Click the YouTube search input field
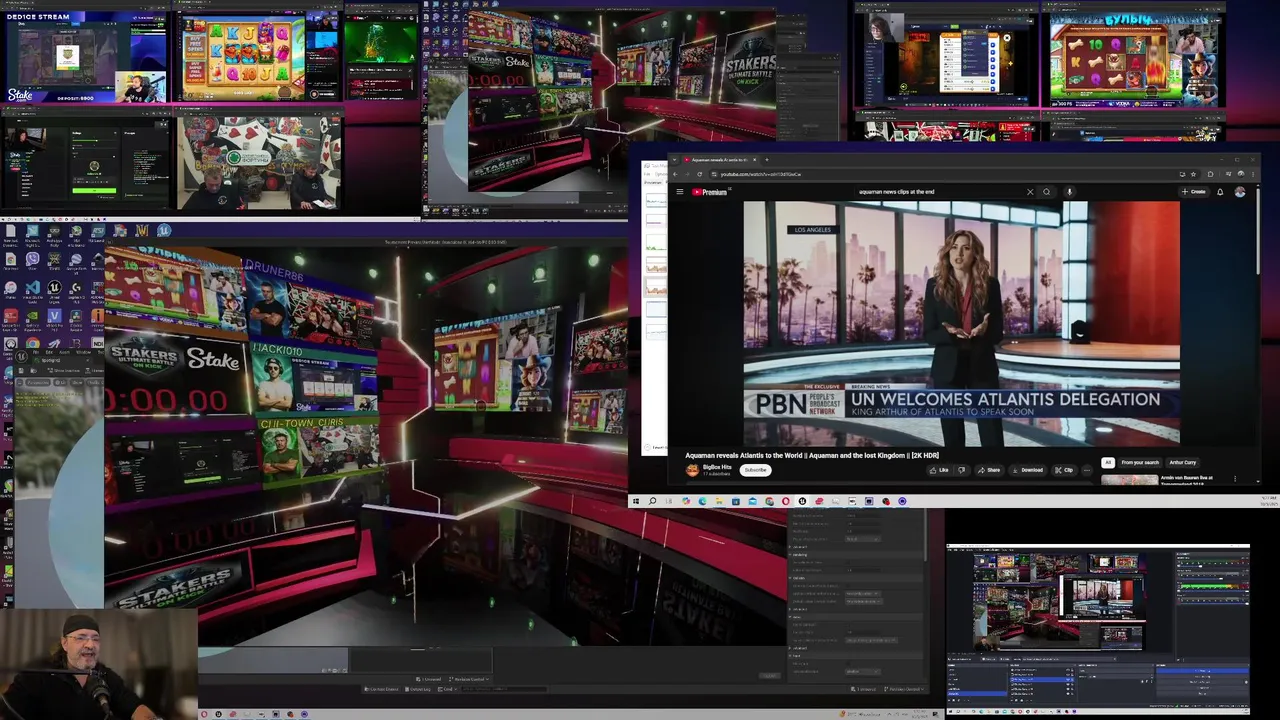Screen dimensions: 1280x720 [x=940, y=192]
